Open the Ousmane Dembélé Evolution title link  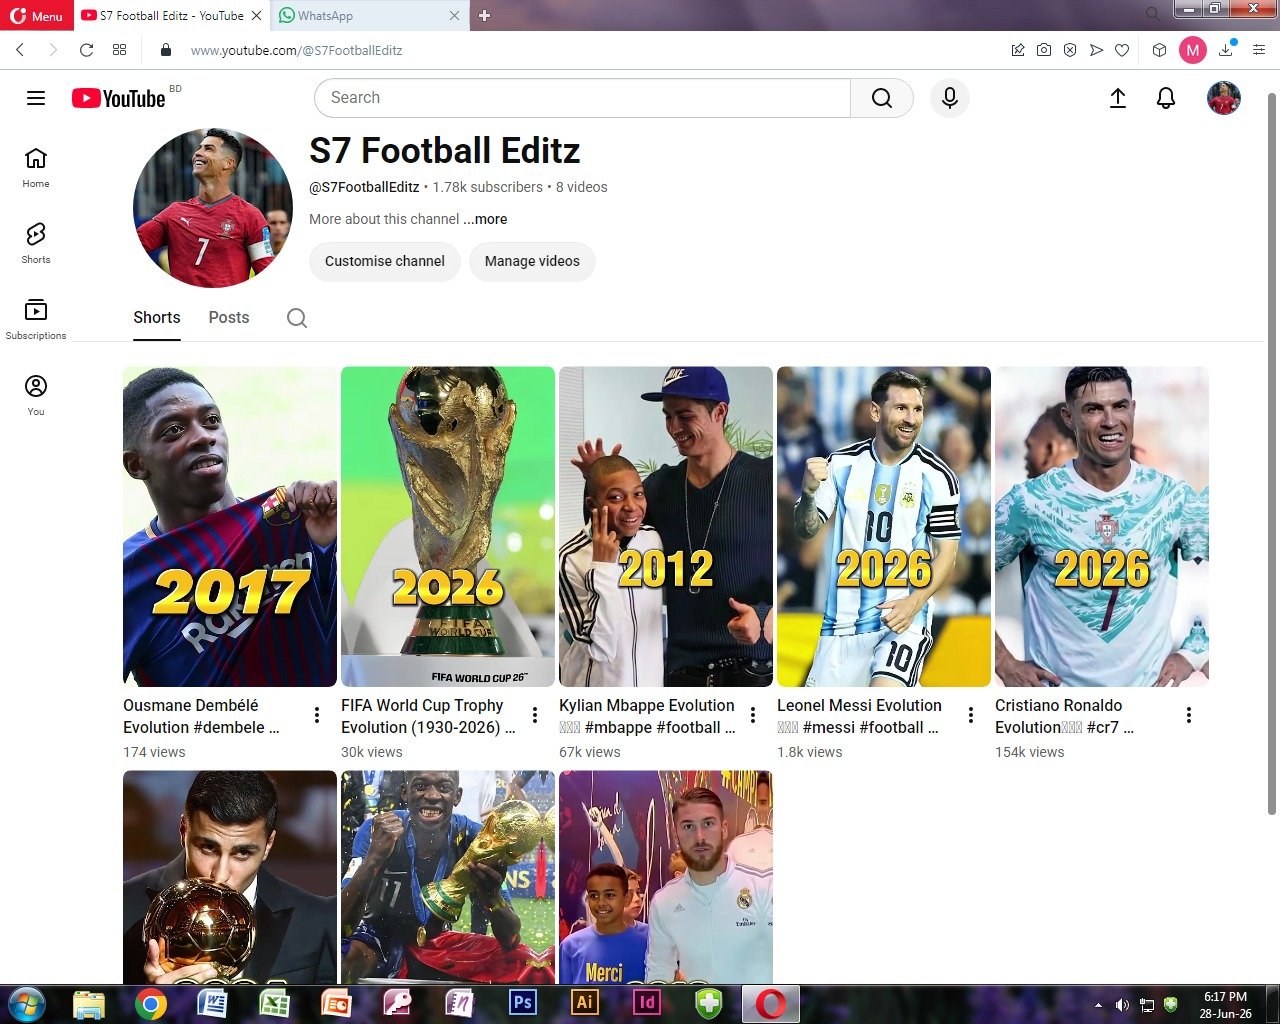[x=201, y=716]
